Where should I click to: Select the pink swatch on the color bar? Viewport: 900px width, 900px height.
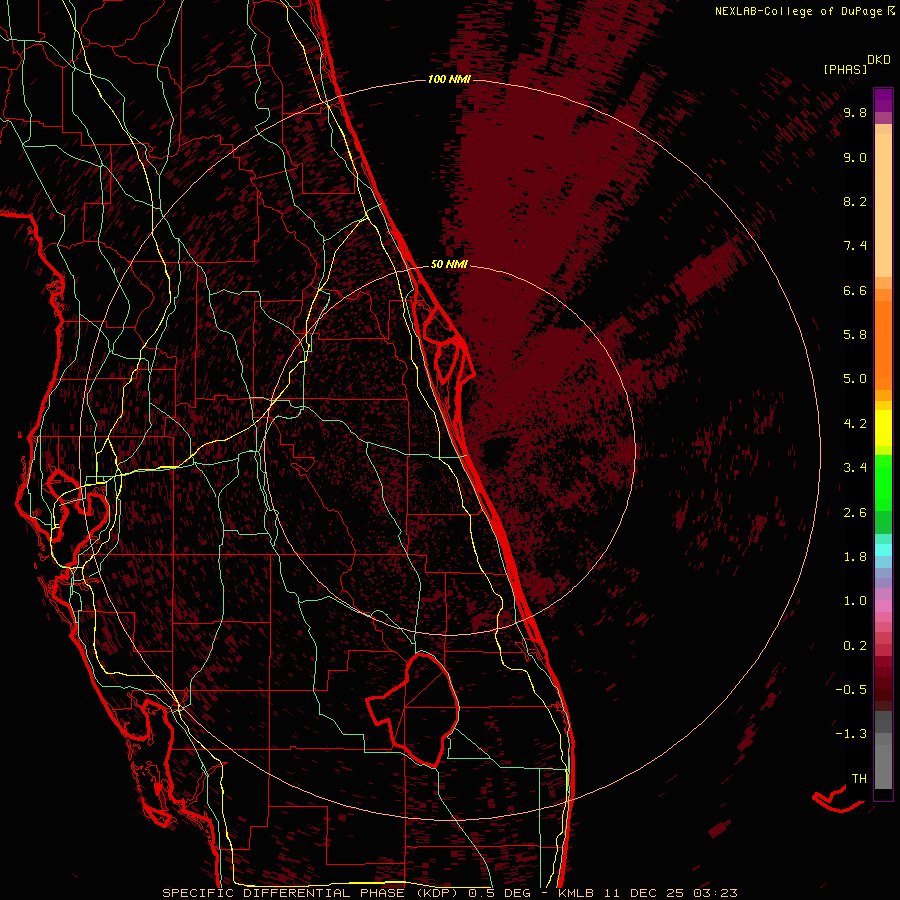click(x=883, y=606)
